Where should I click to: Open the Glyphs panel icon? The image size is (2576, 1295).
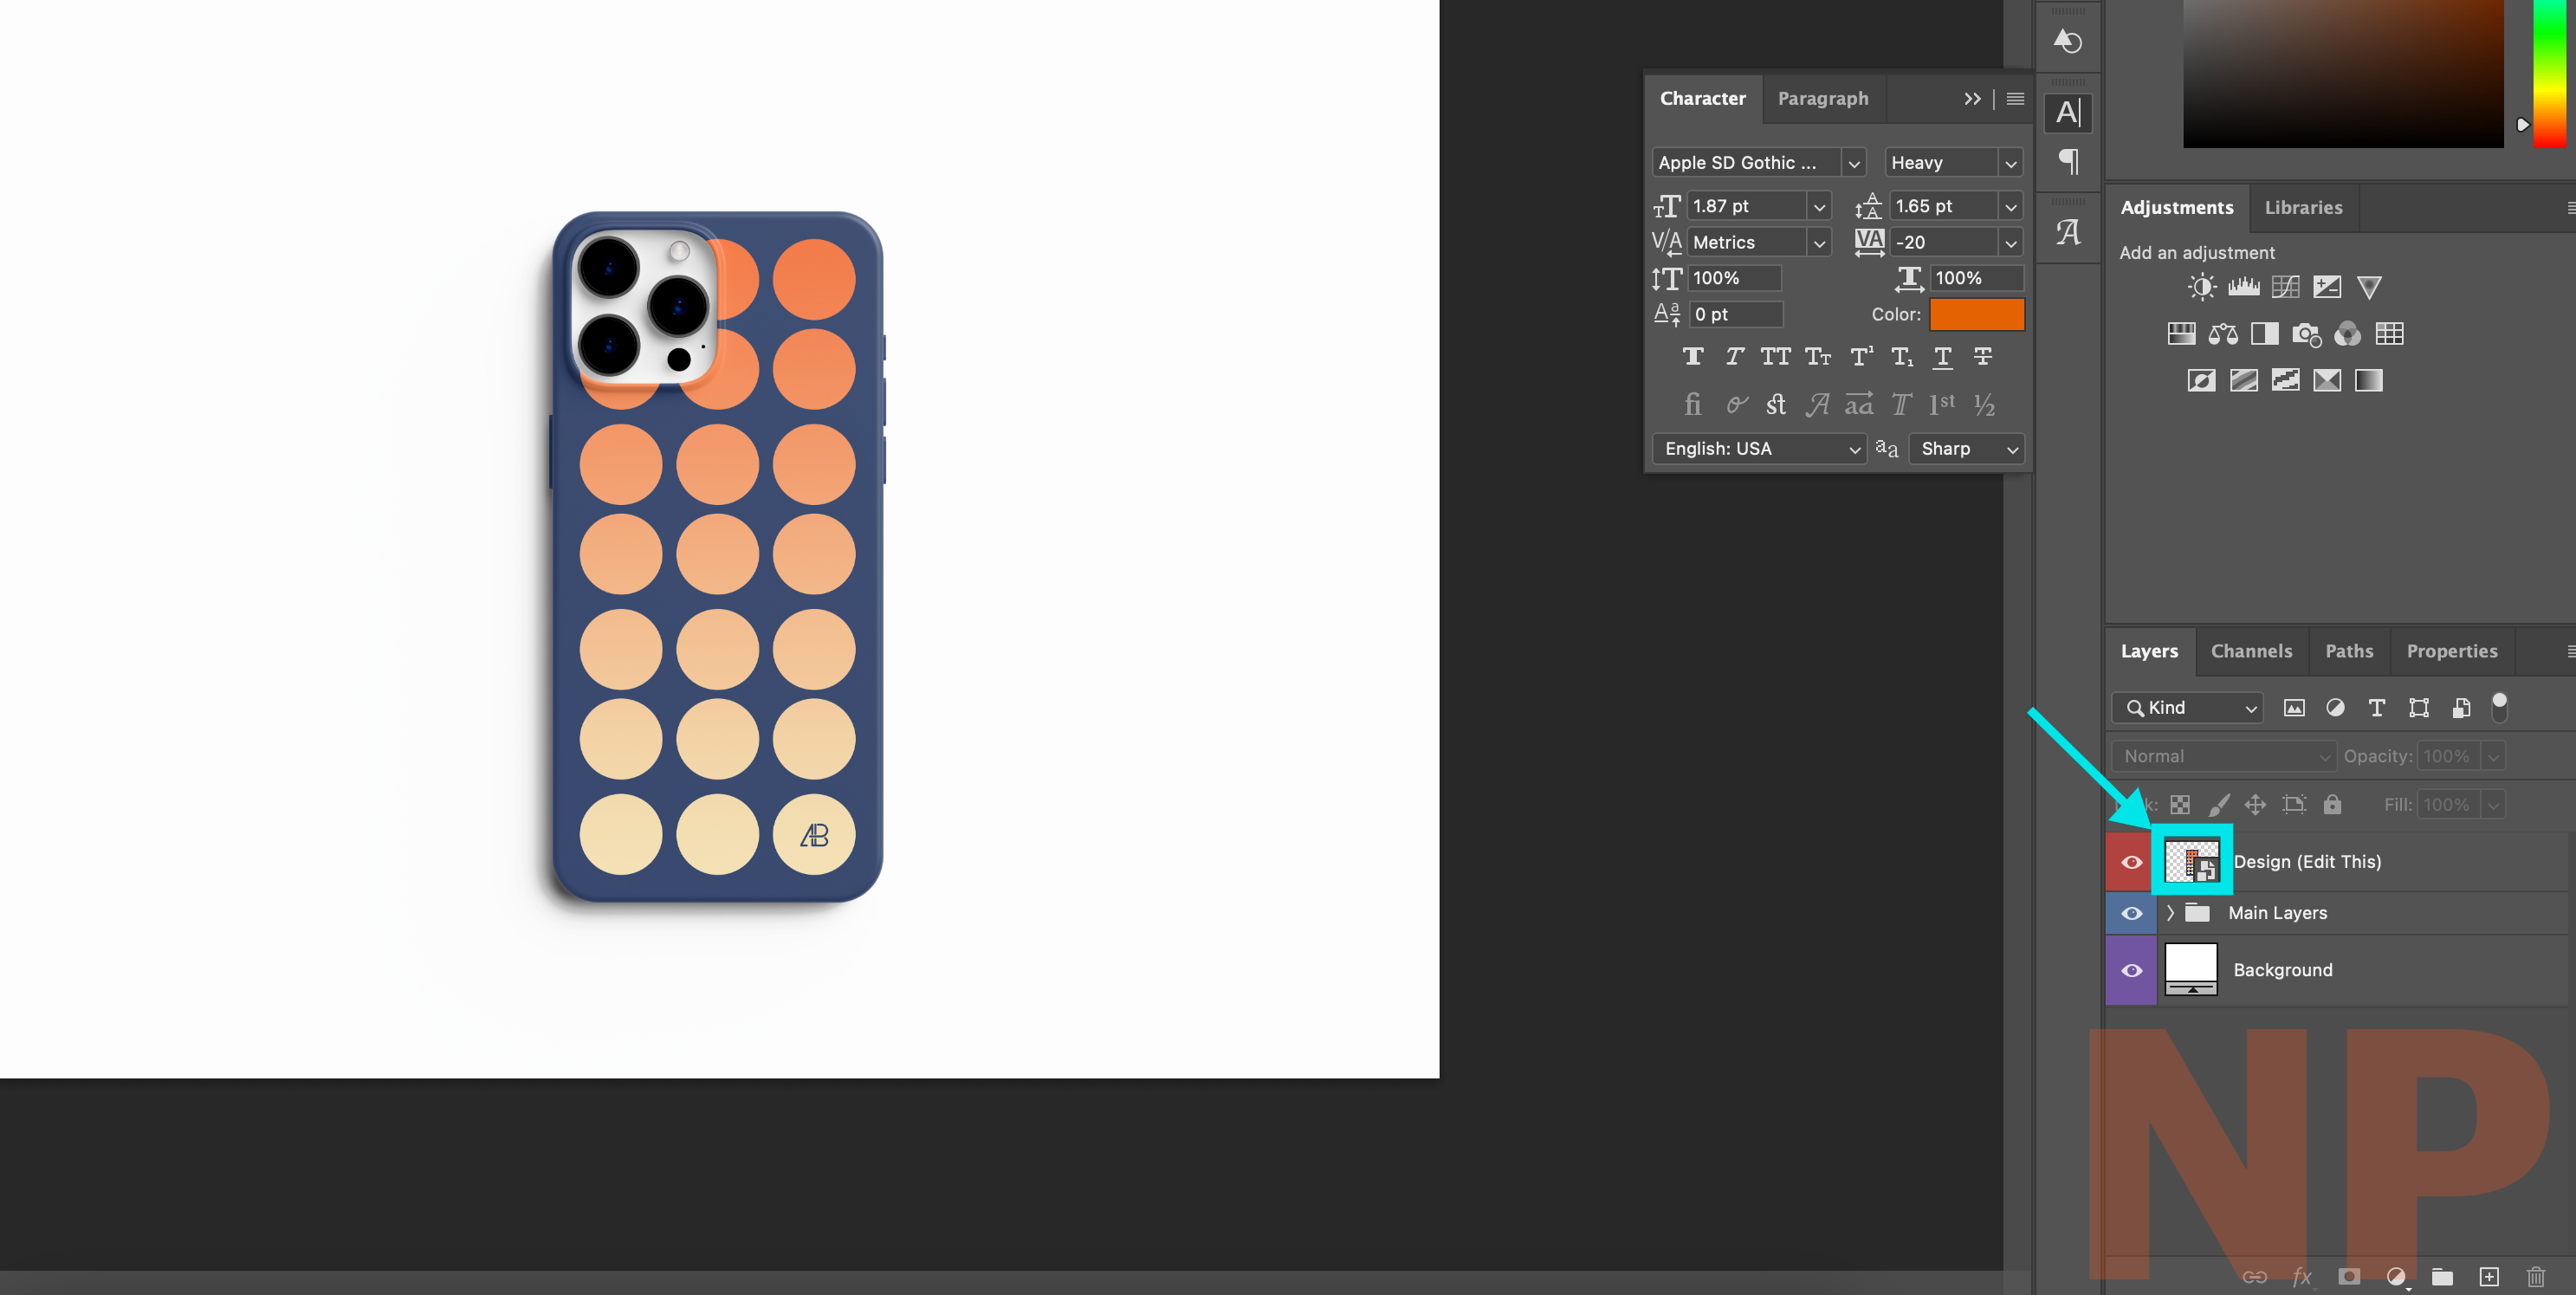tap(2068, 233)
